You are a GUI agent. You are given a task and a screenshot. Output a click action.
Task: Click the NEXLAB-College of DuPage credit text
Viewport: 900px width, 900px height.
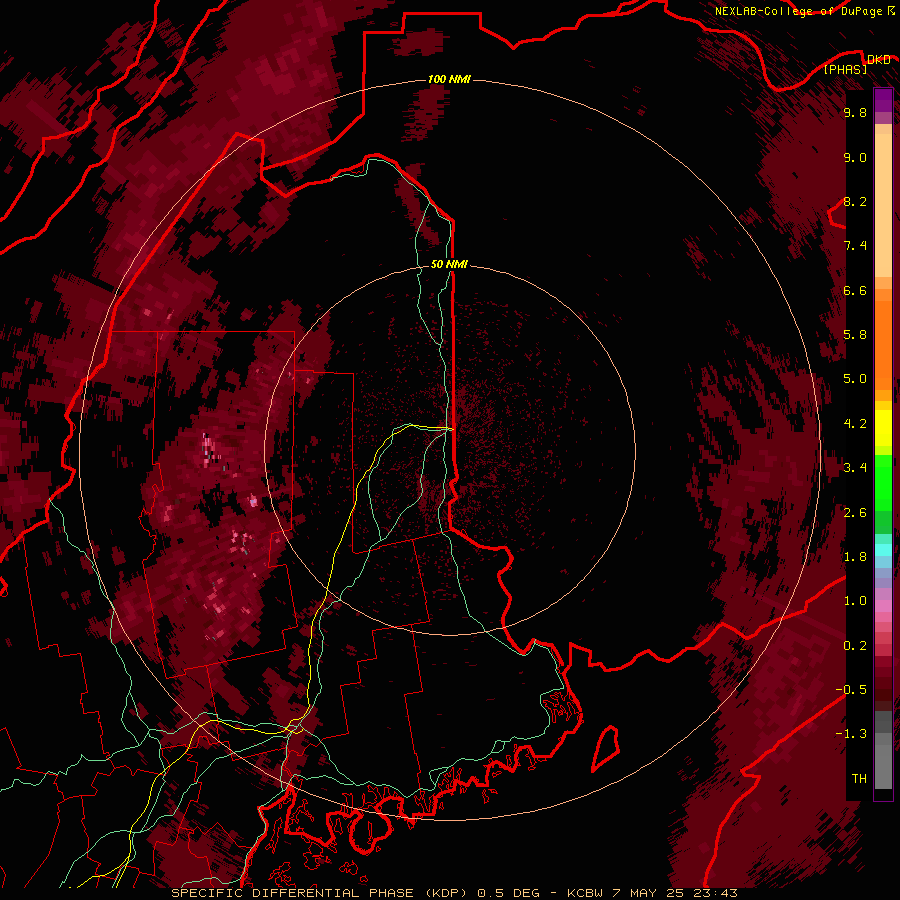coord(798,11)
